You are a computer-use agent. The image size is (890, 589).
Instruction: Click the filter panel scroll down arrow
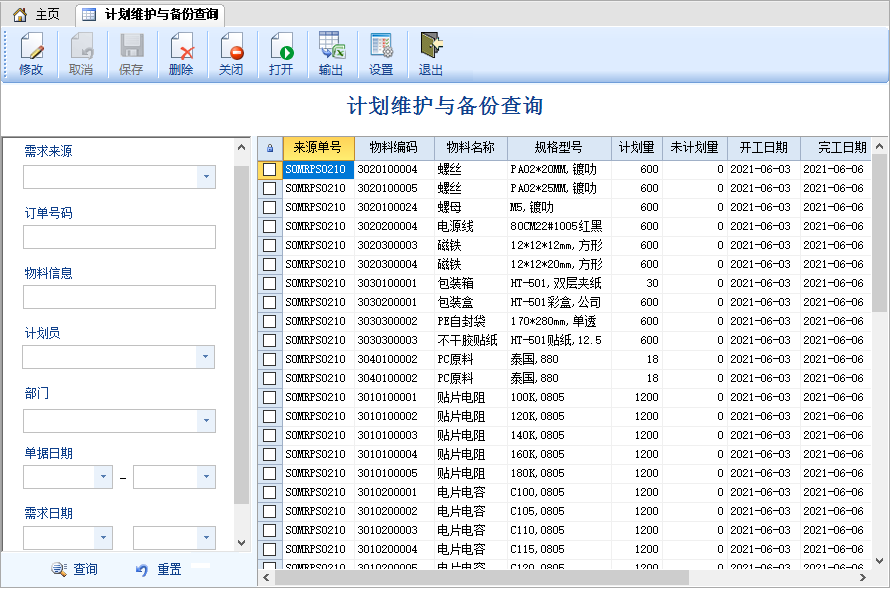pyautogui.click(x=241, y=543)
